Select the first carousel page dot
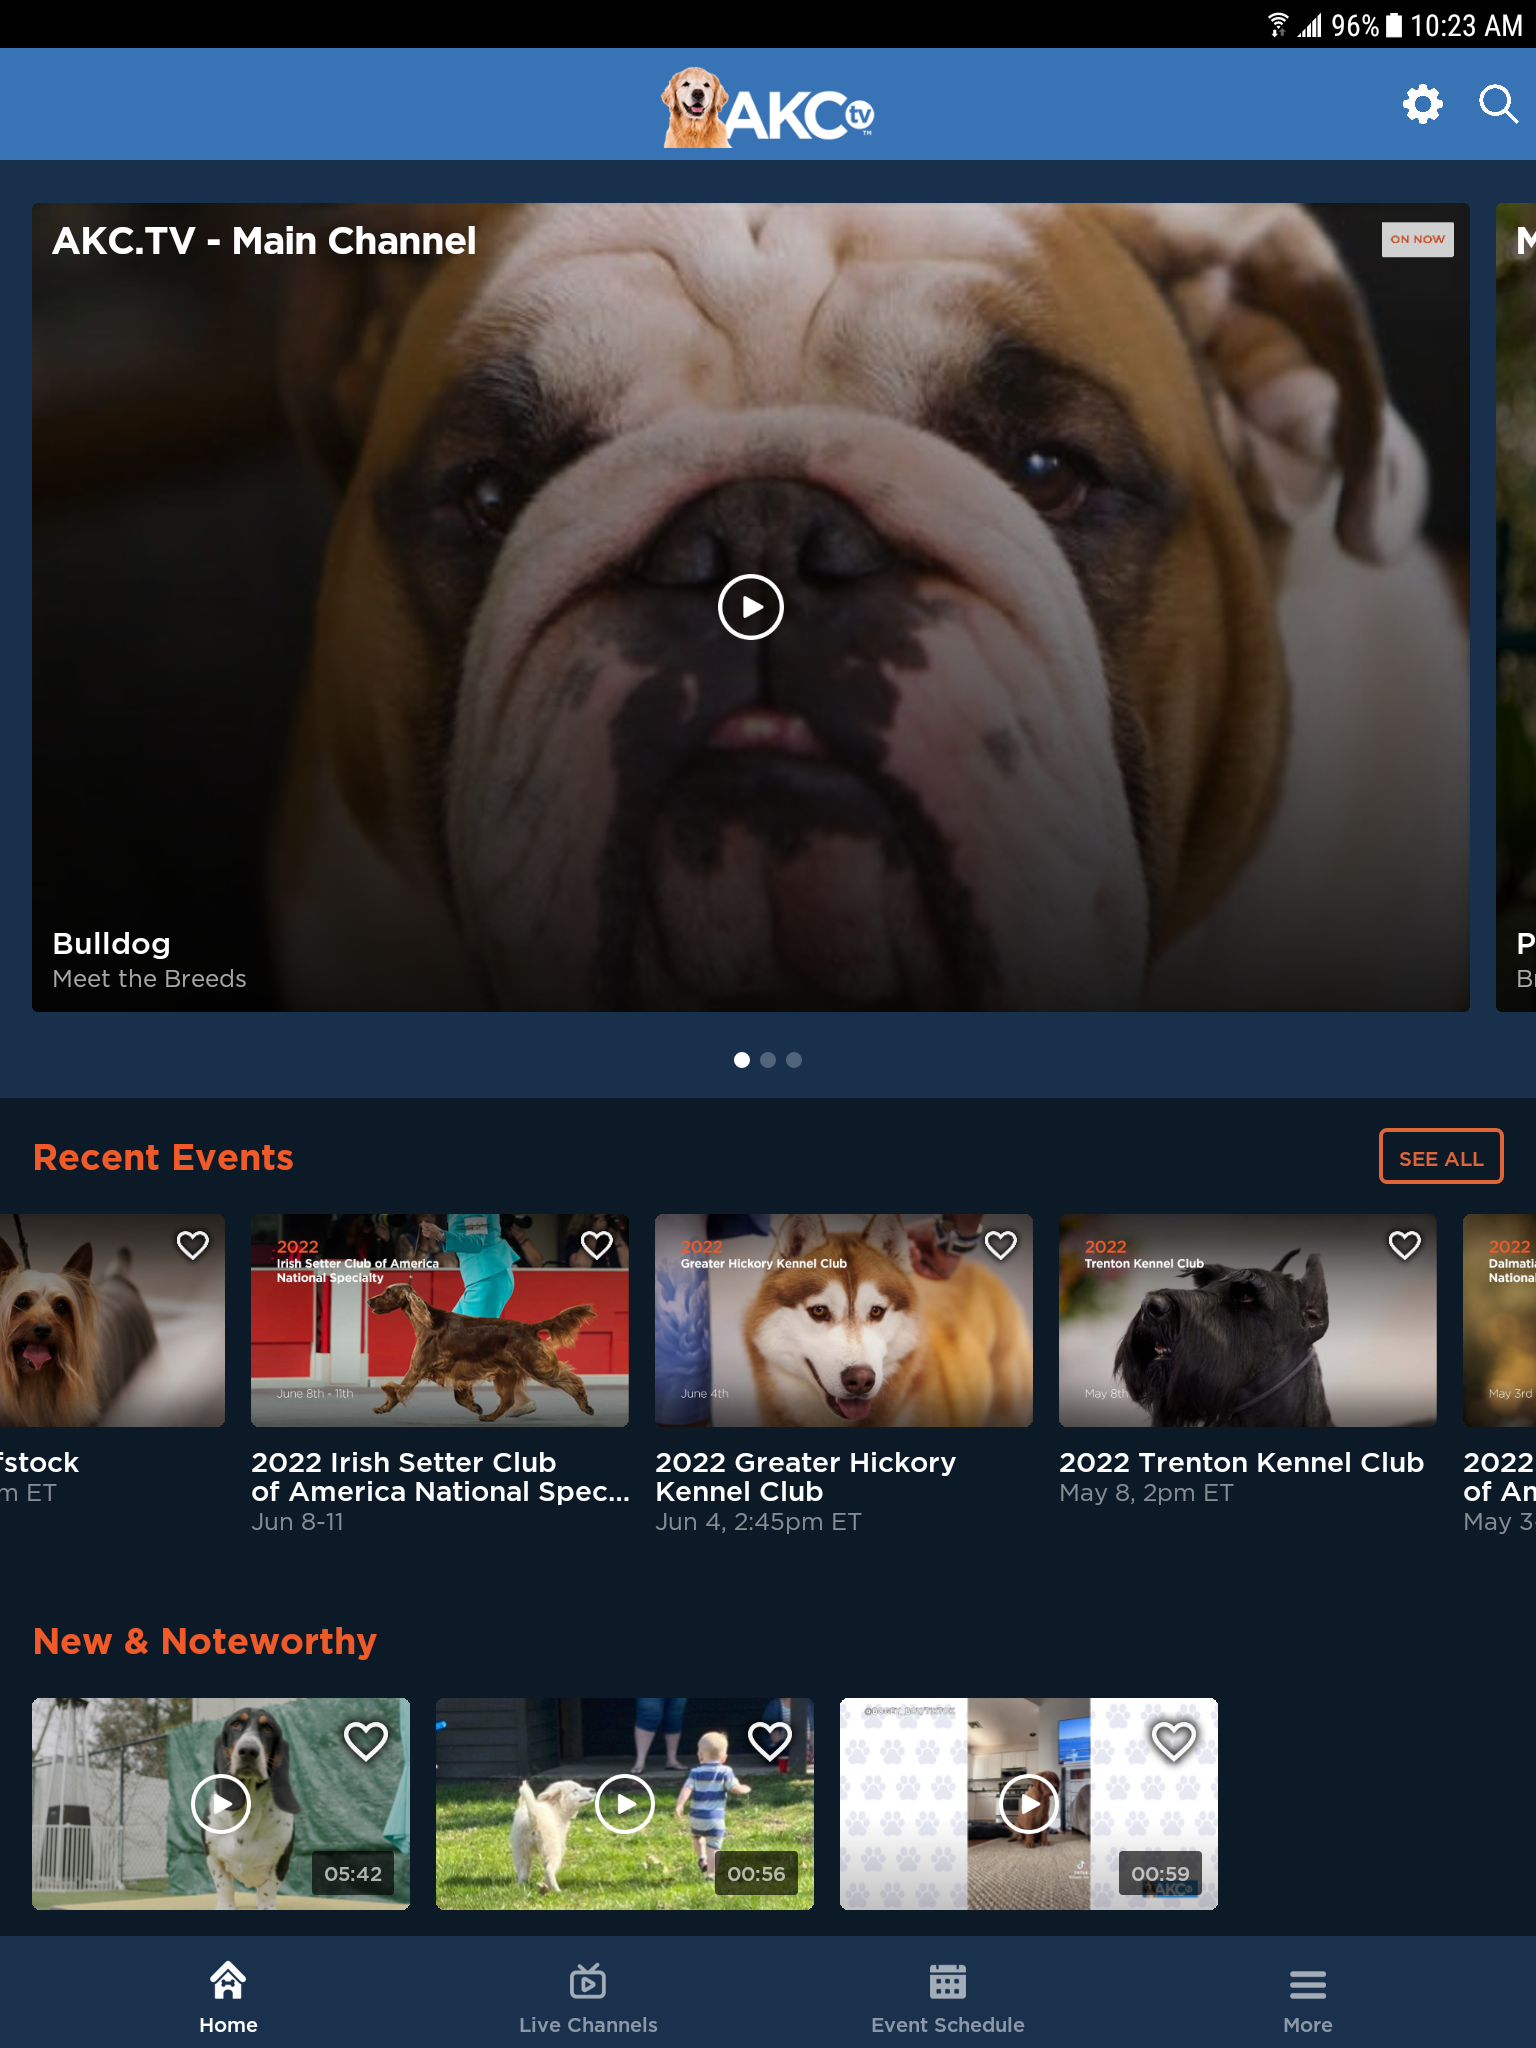The image size is (1536, 2048). click(x=742, y=1060)
